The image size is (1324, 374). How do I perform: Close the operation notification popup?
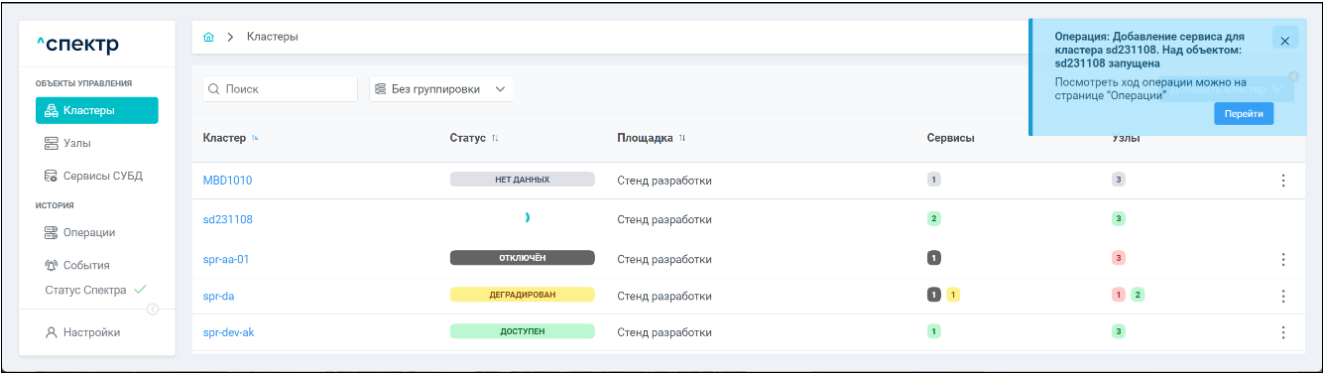pos(1285,40)
